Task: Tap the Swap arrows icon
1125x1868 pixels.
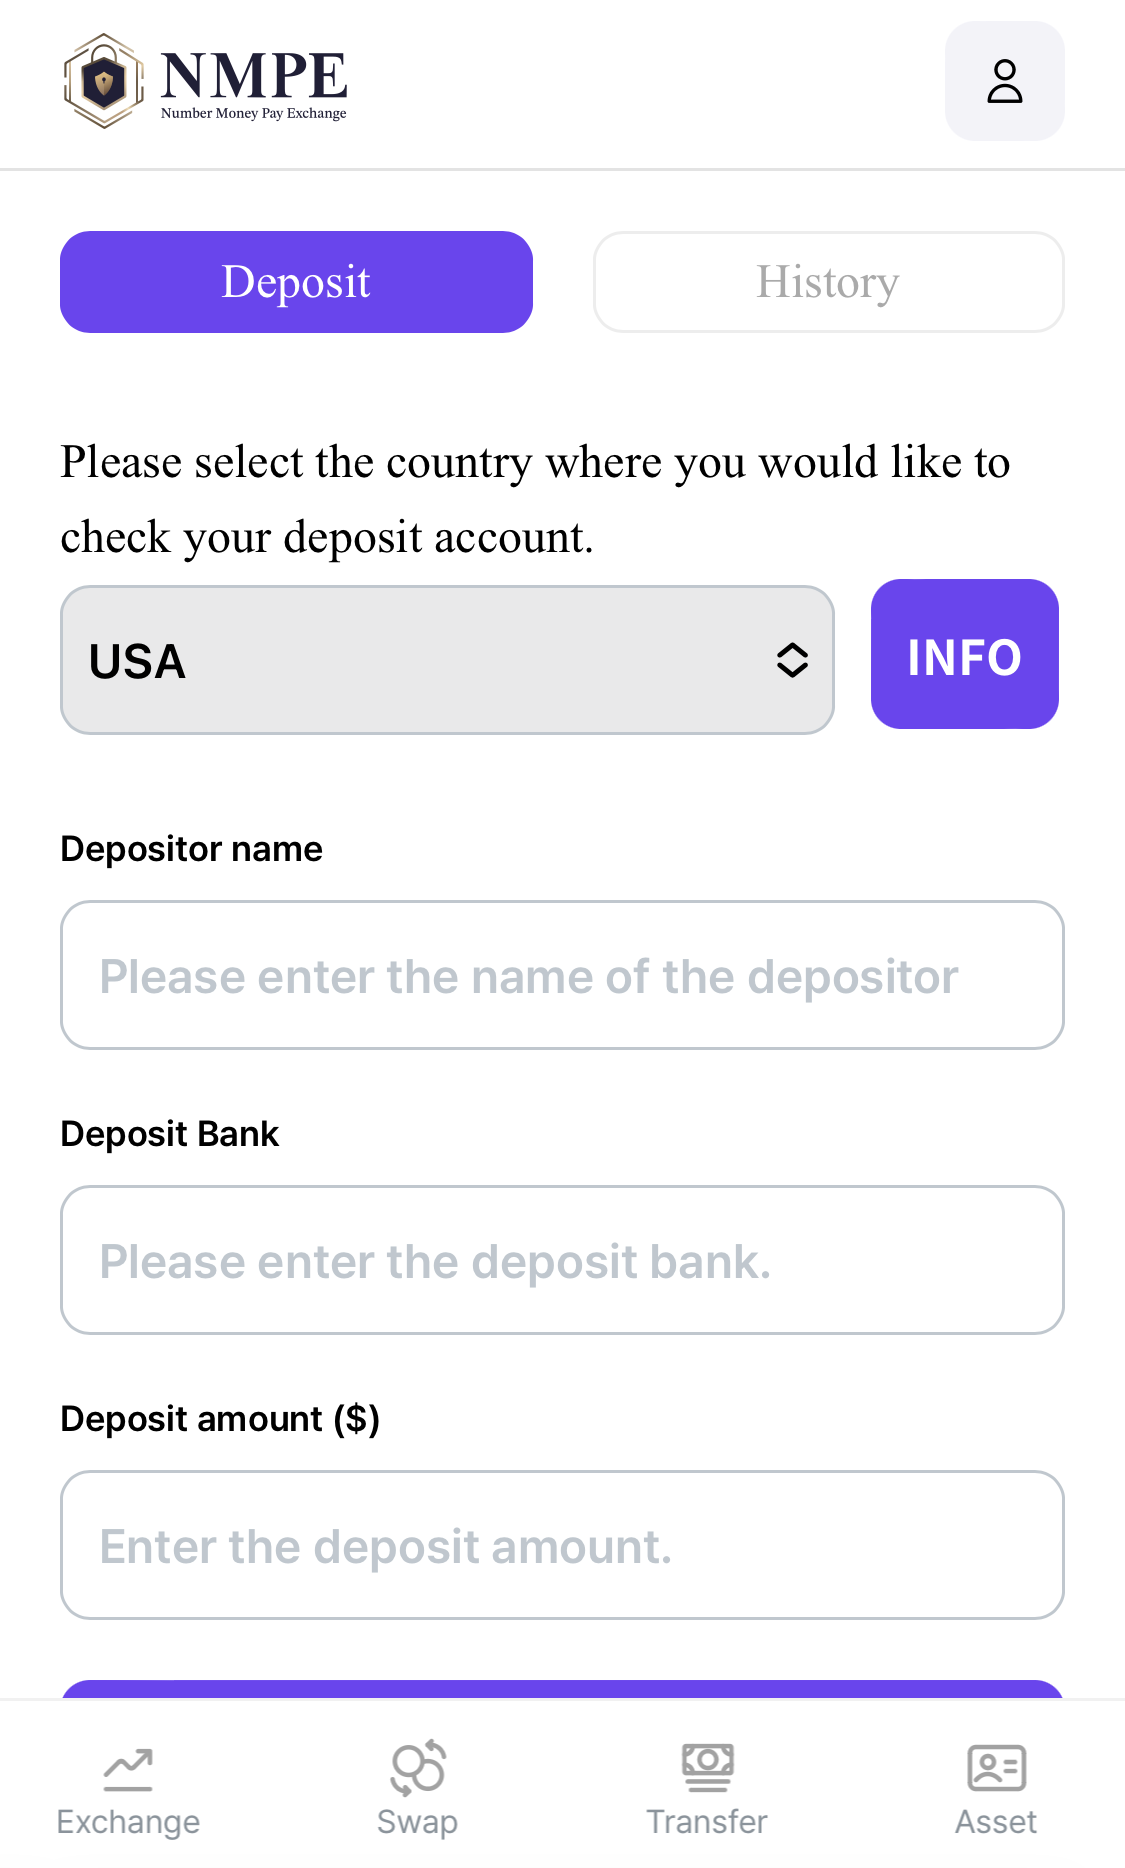Action: 417,1768
